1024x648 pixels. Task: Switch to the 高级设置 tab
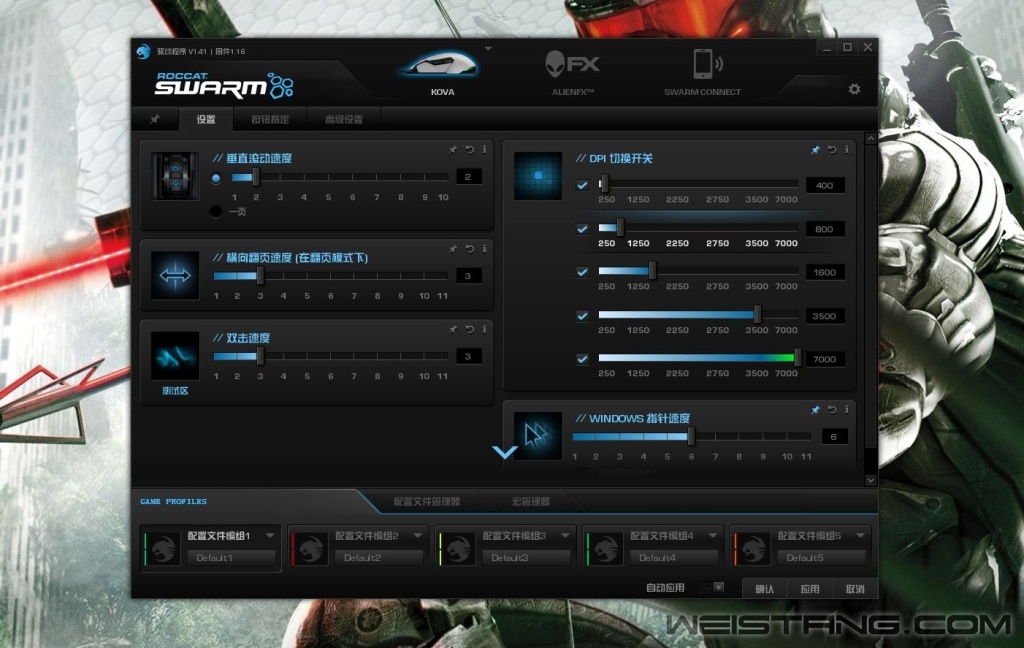pos(344,120)
